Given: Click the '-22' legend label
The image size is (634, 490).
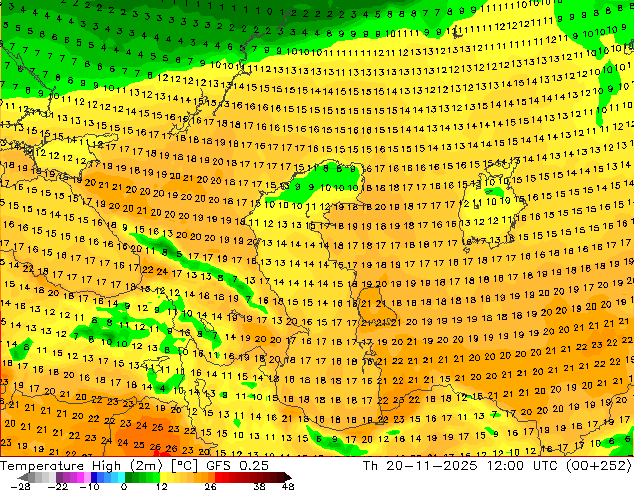Looking at the screenshot, I should point(58,486).
